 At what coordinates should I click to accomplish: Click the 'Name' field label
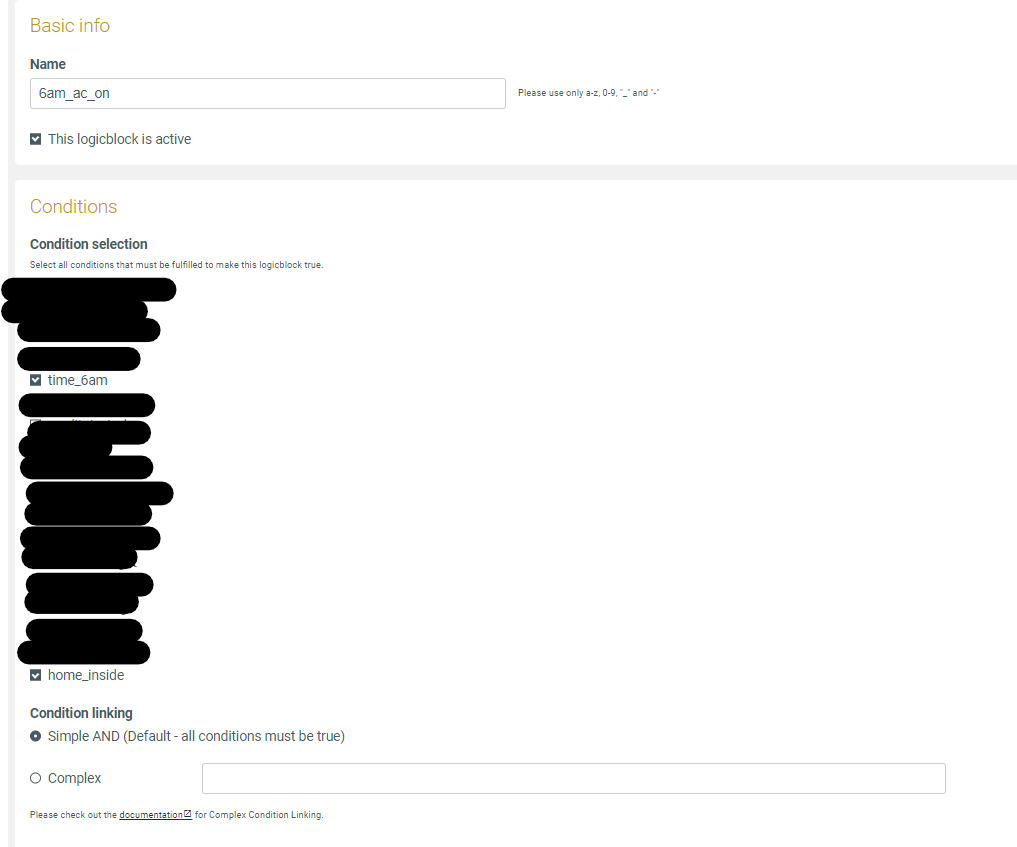47,64
